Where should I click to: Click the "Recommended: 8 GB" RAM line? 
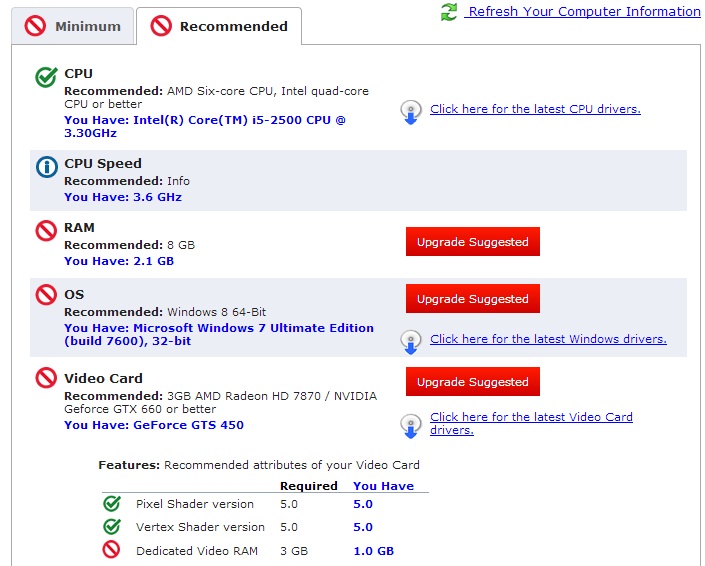click(129, 245)
